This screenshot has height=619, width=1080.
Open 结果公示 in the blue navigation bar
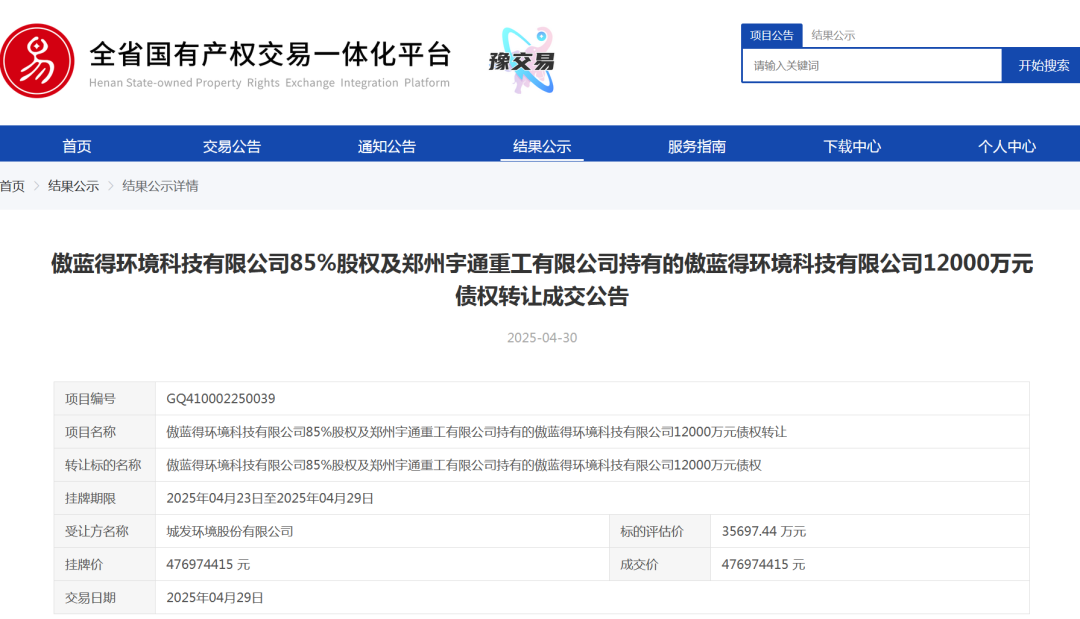coord(542,146)
